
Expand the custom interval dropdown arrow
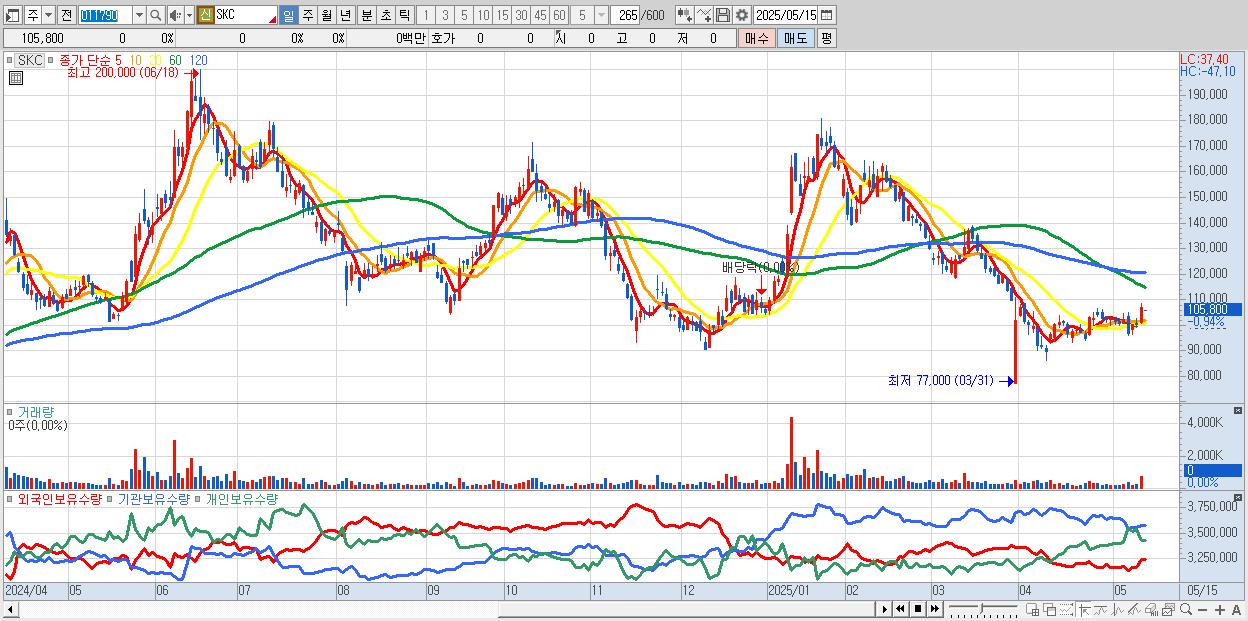point(600,15)
